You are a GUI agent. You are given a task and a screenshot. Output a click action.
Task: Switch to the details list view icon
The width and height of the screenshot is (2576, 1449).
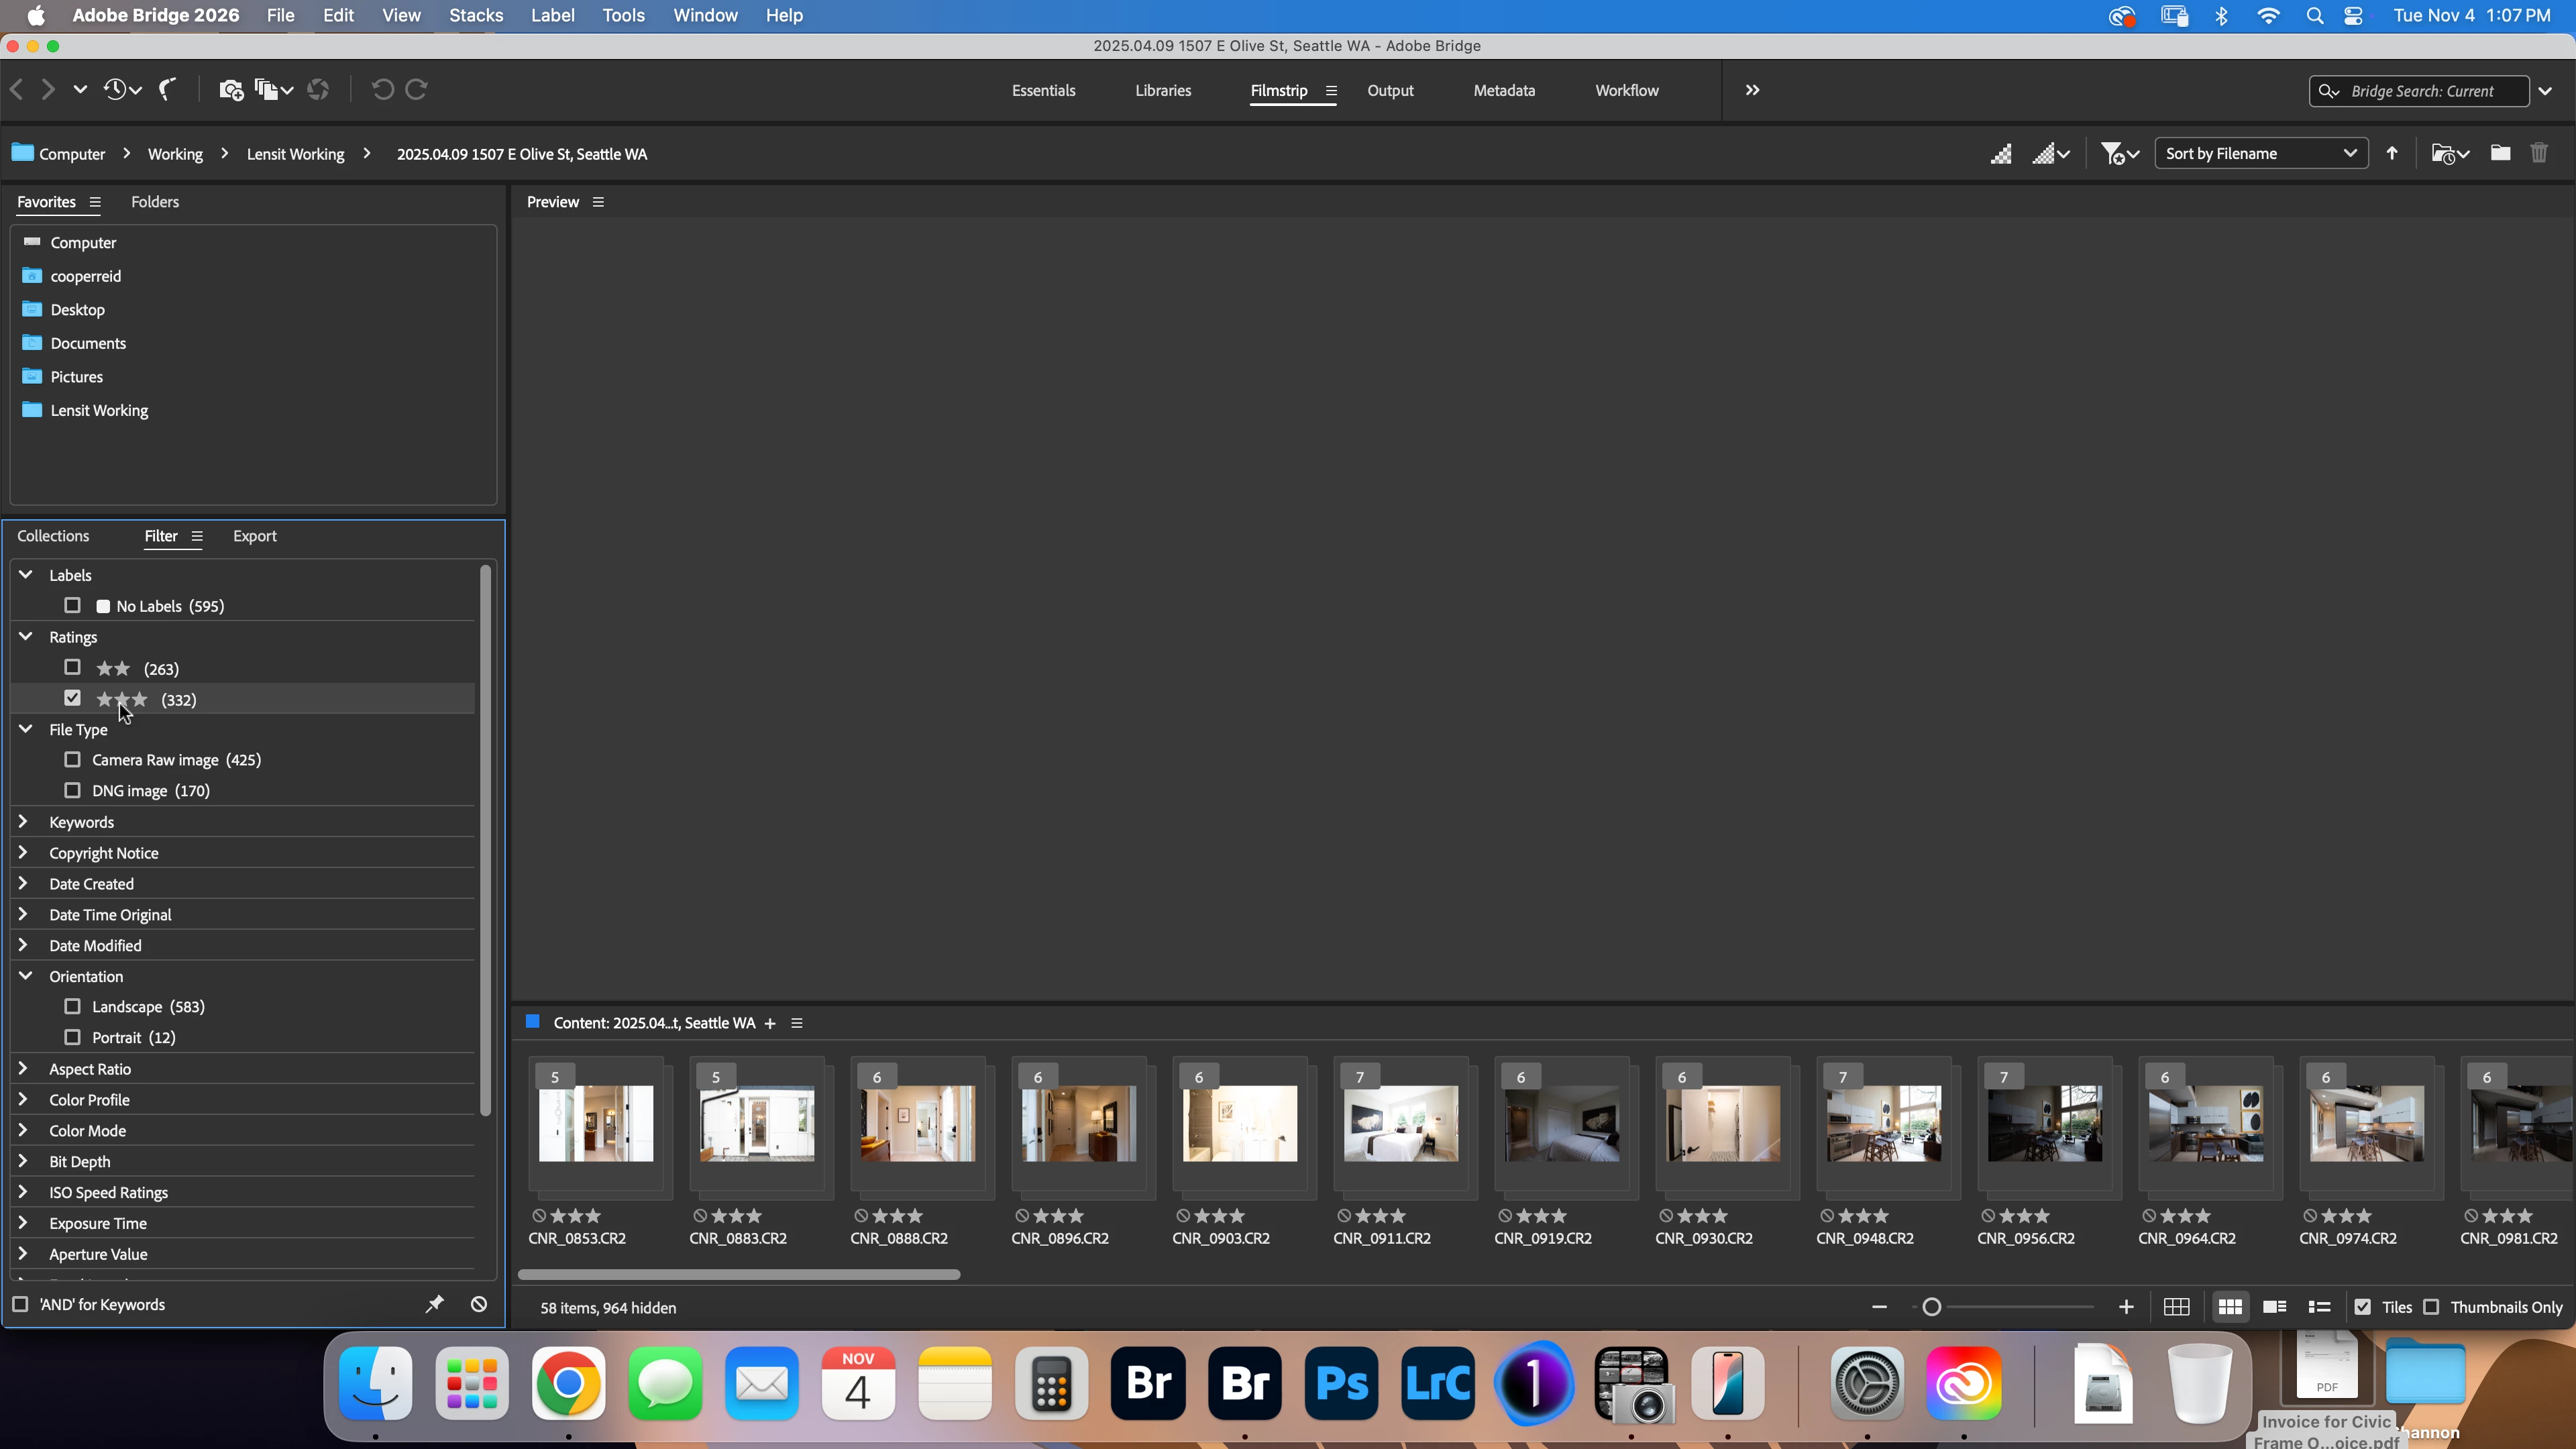pos(2274,1307)
